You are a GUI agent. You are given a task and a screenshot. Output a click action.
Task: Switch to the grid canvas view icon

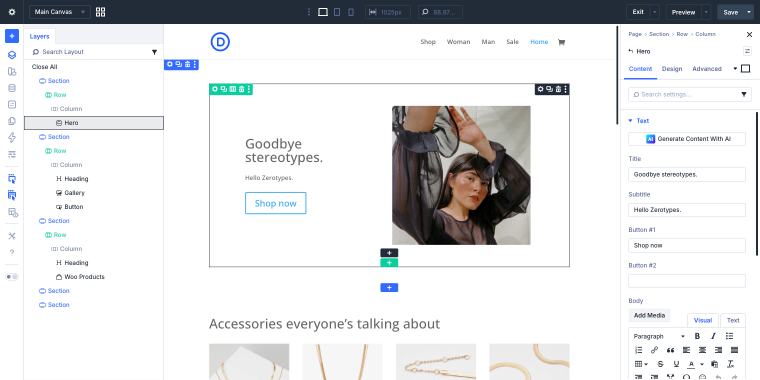pos(100,12)
